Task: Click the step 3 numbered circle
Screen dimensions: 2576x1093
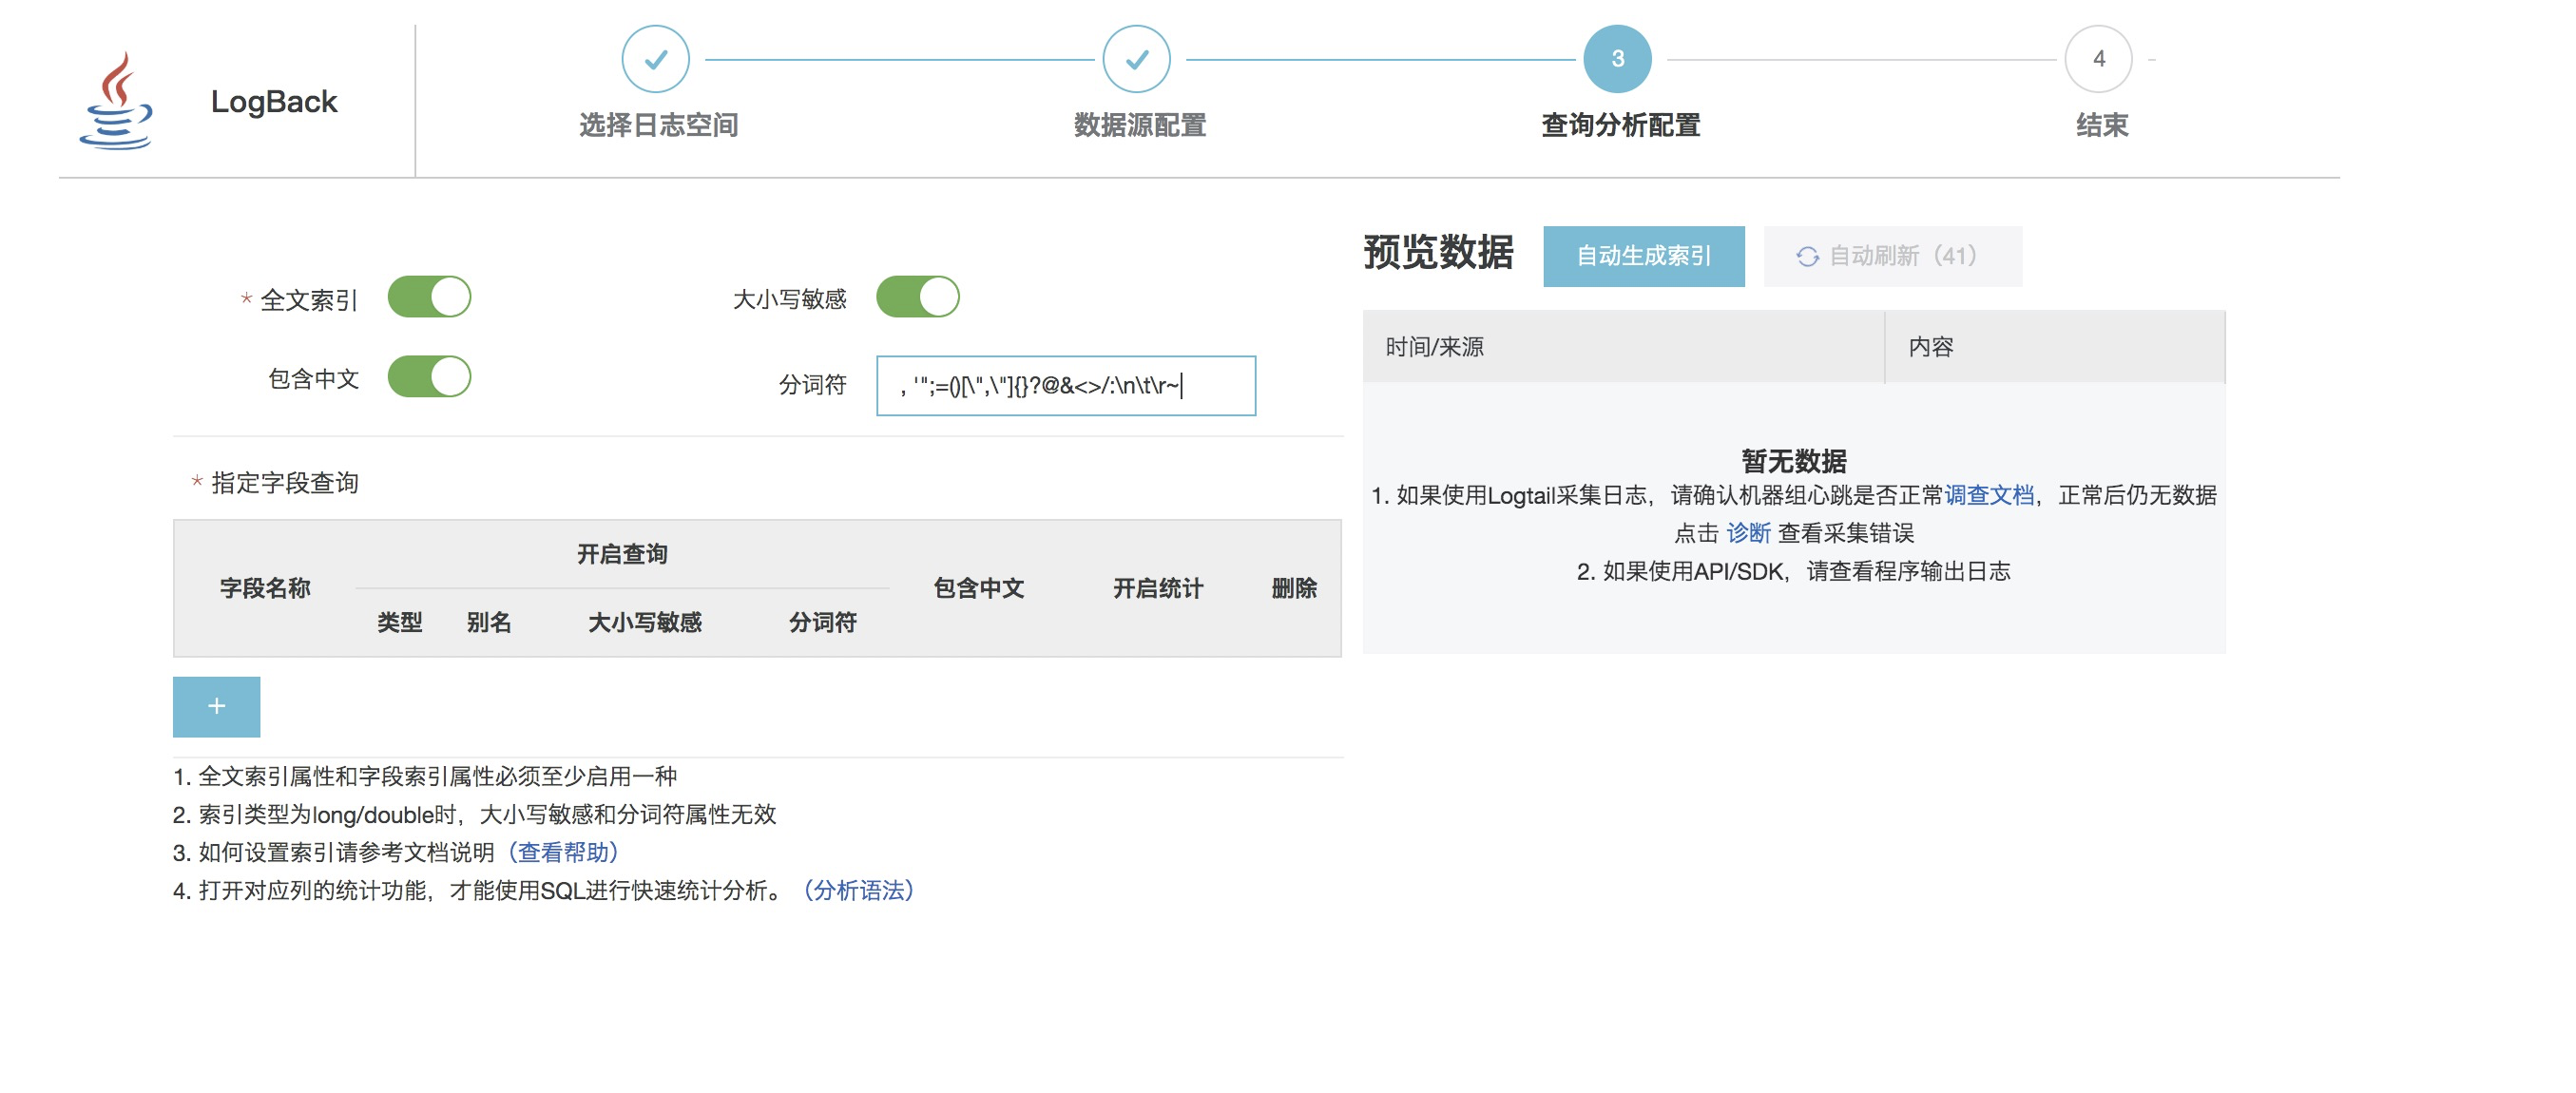Action: [x=1617, y=59]
